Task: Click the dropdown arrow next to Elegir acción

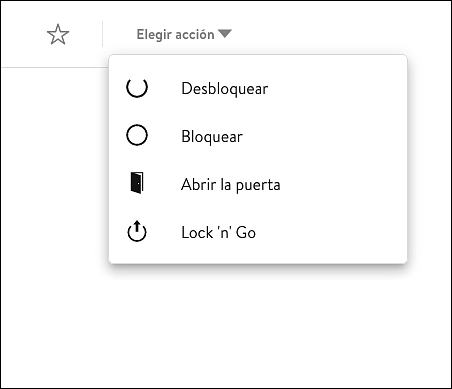Action: pyautogui.click(x=225, y=33)
